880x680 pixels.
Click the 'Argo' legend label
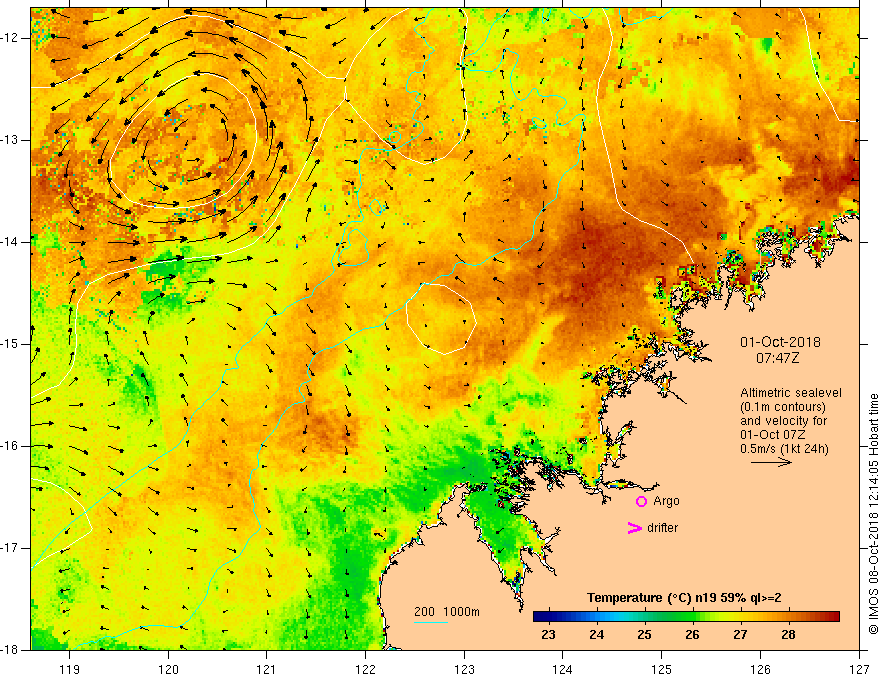pyautogui.click(x=666, y=501)
